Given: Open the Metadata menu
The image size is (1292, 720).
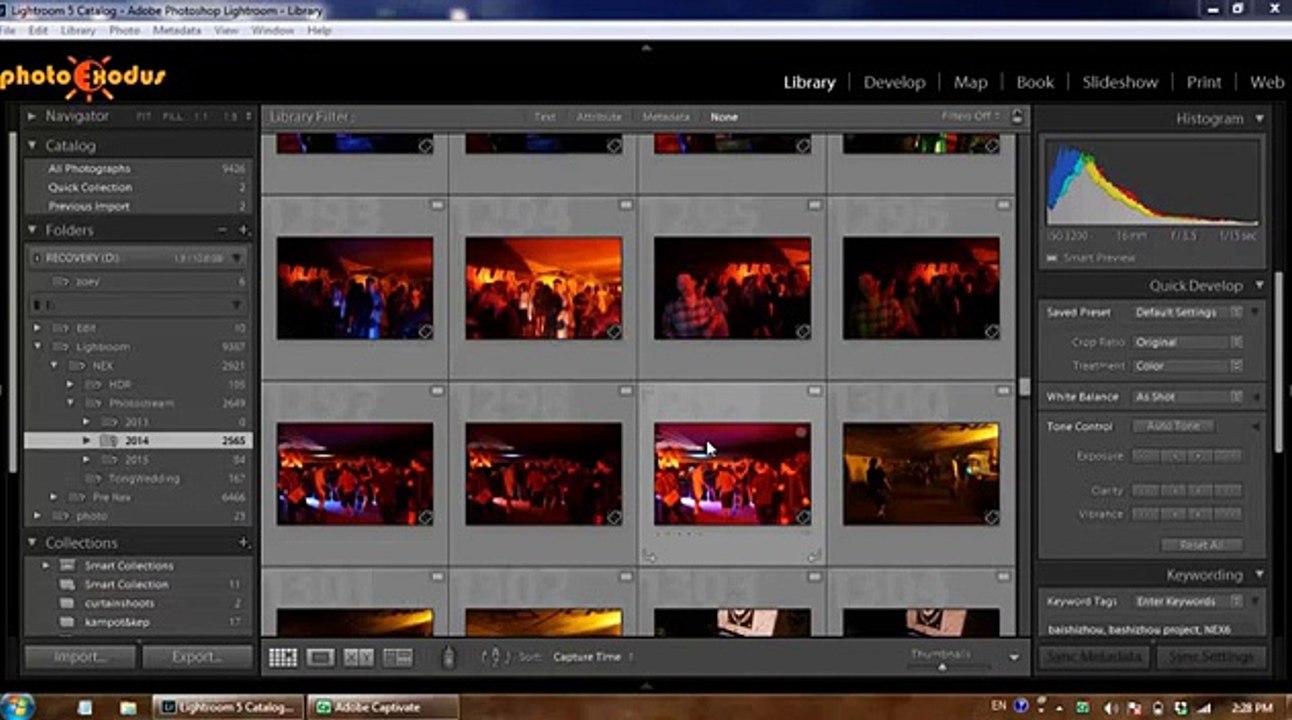Looking at the screenshot, I should tap(177, 31).
